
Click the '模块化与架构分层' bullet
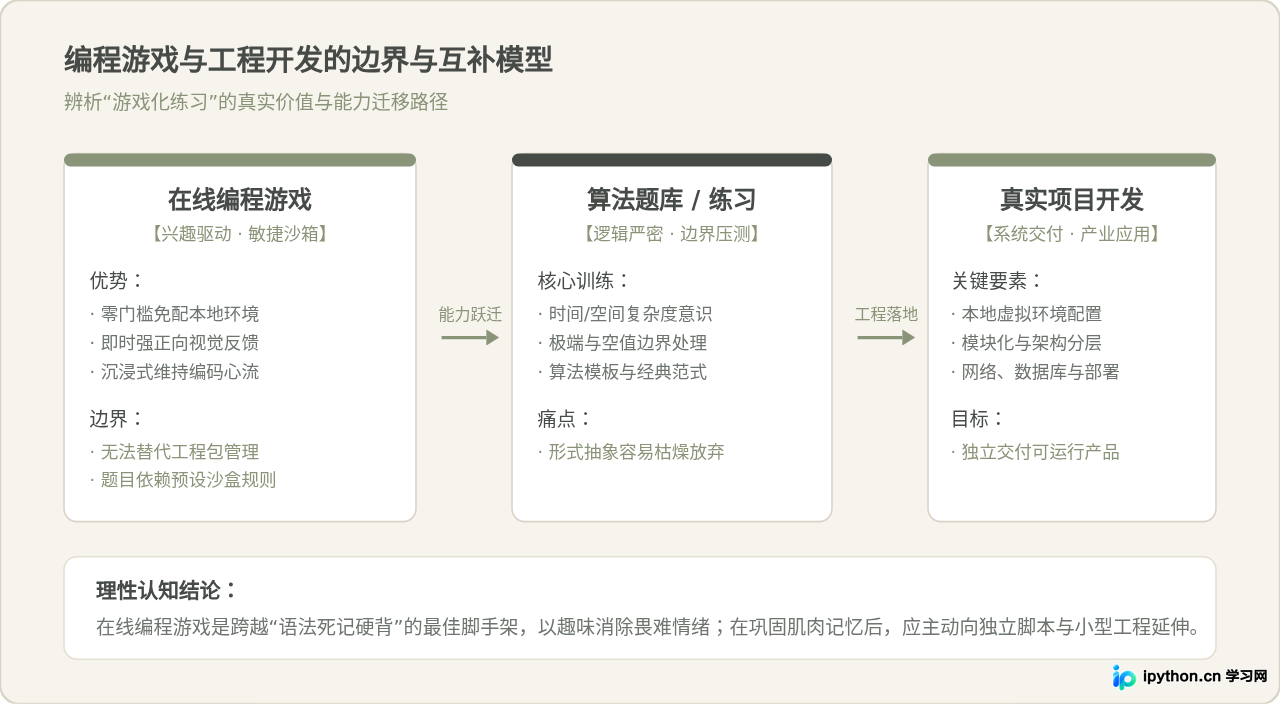pos(1027,343)
